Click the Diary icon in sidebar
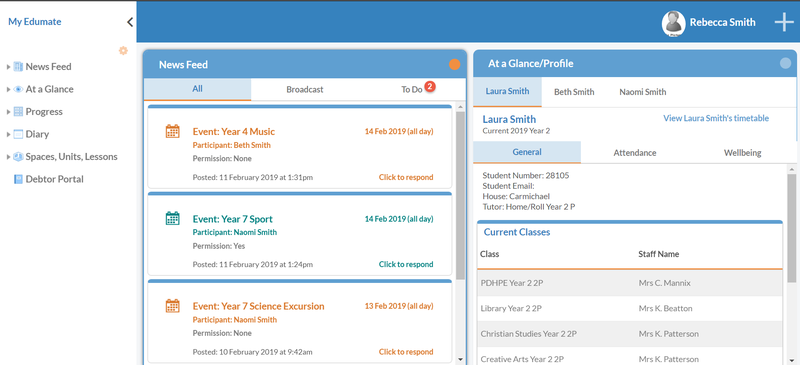Image resolution: width=800 pixels, height=365 pixels. coord(18,134)
